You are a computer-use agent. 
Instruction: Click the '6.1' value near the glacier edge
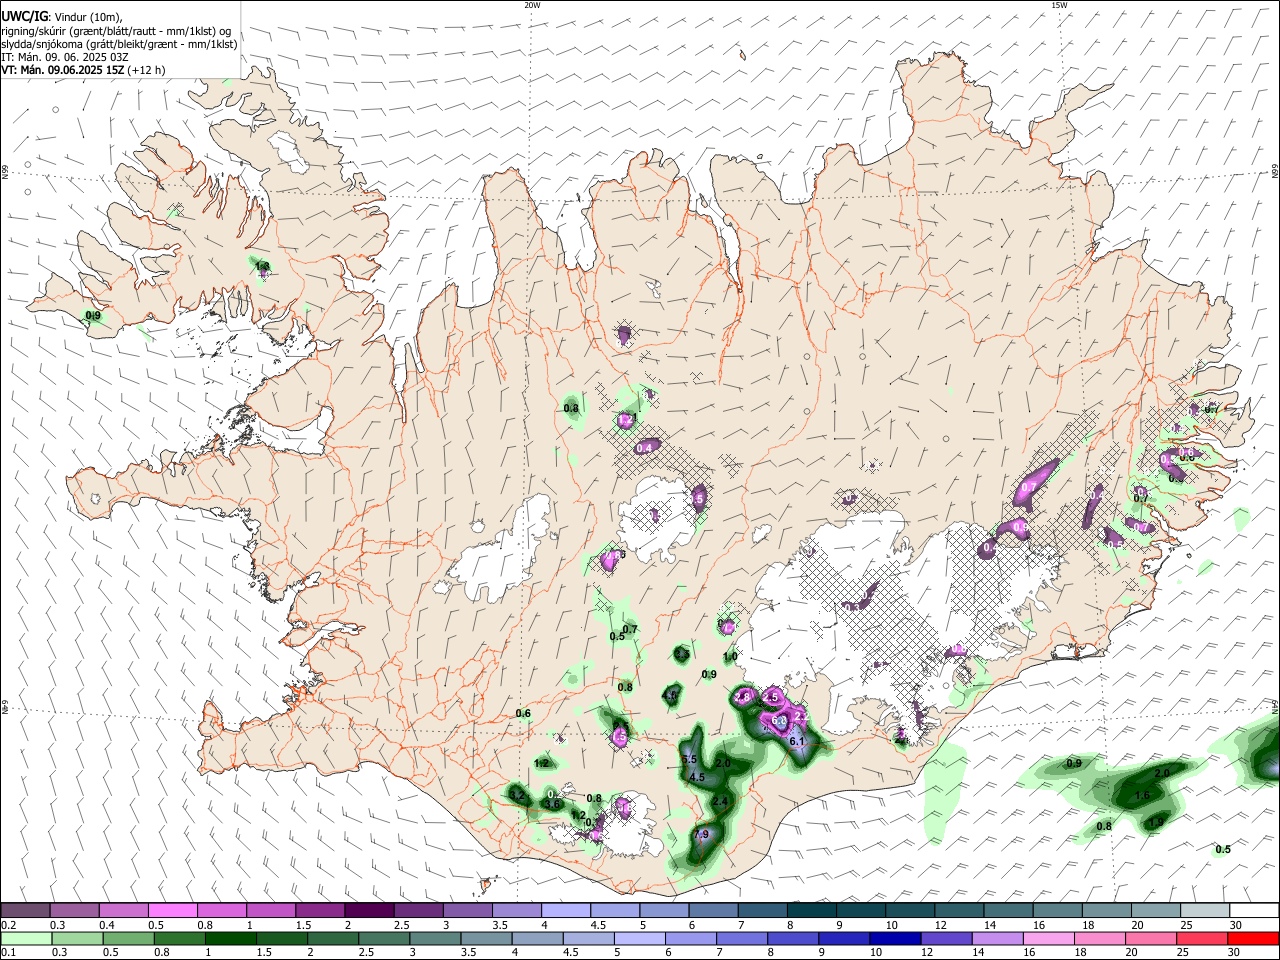[x=796, y=741]
